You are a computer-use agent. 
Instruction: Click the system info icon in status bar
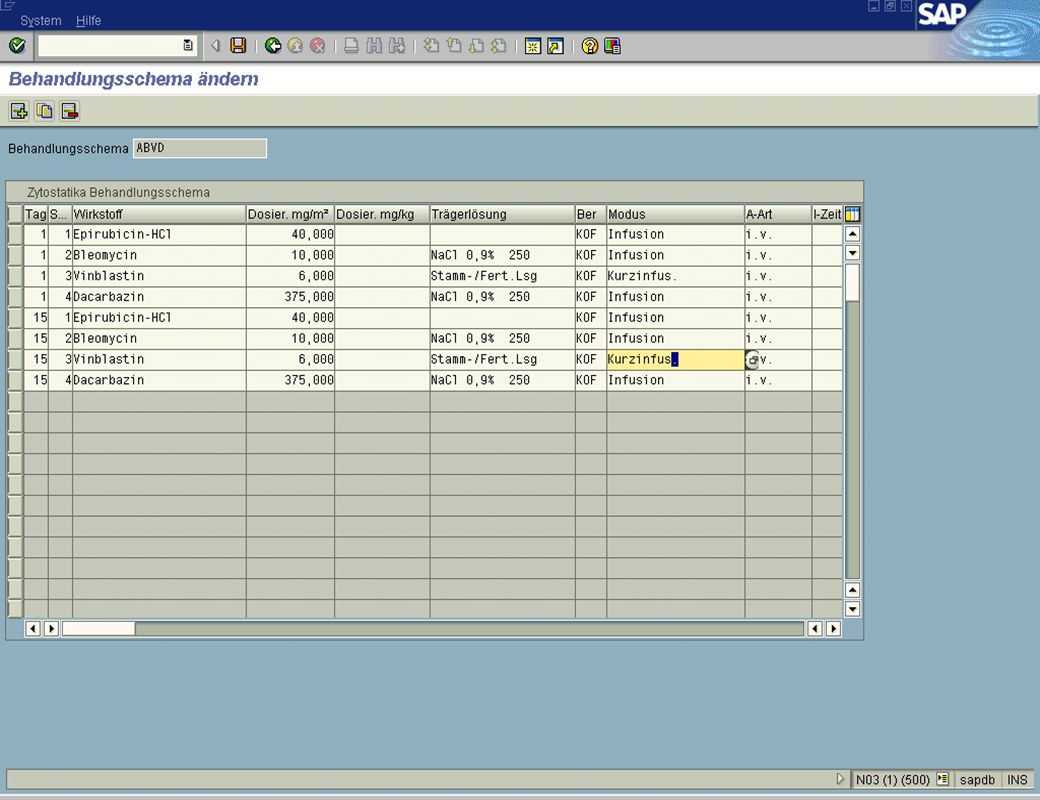coord(942,779)
